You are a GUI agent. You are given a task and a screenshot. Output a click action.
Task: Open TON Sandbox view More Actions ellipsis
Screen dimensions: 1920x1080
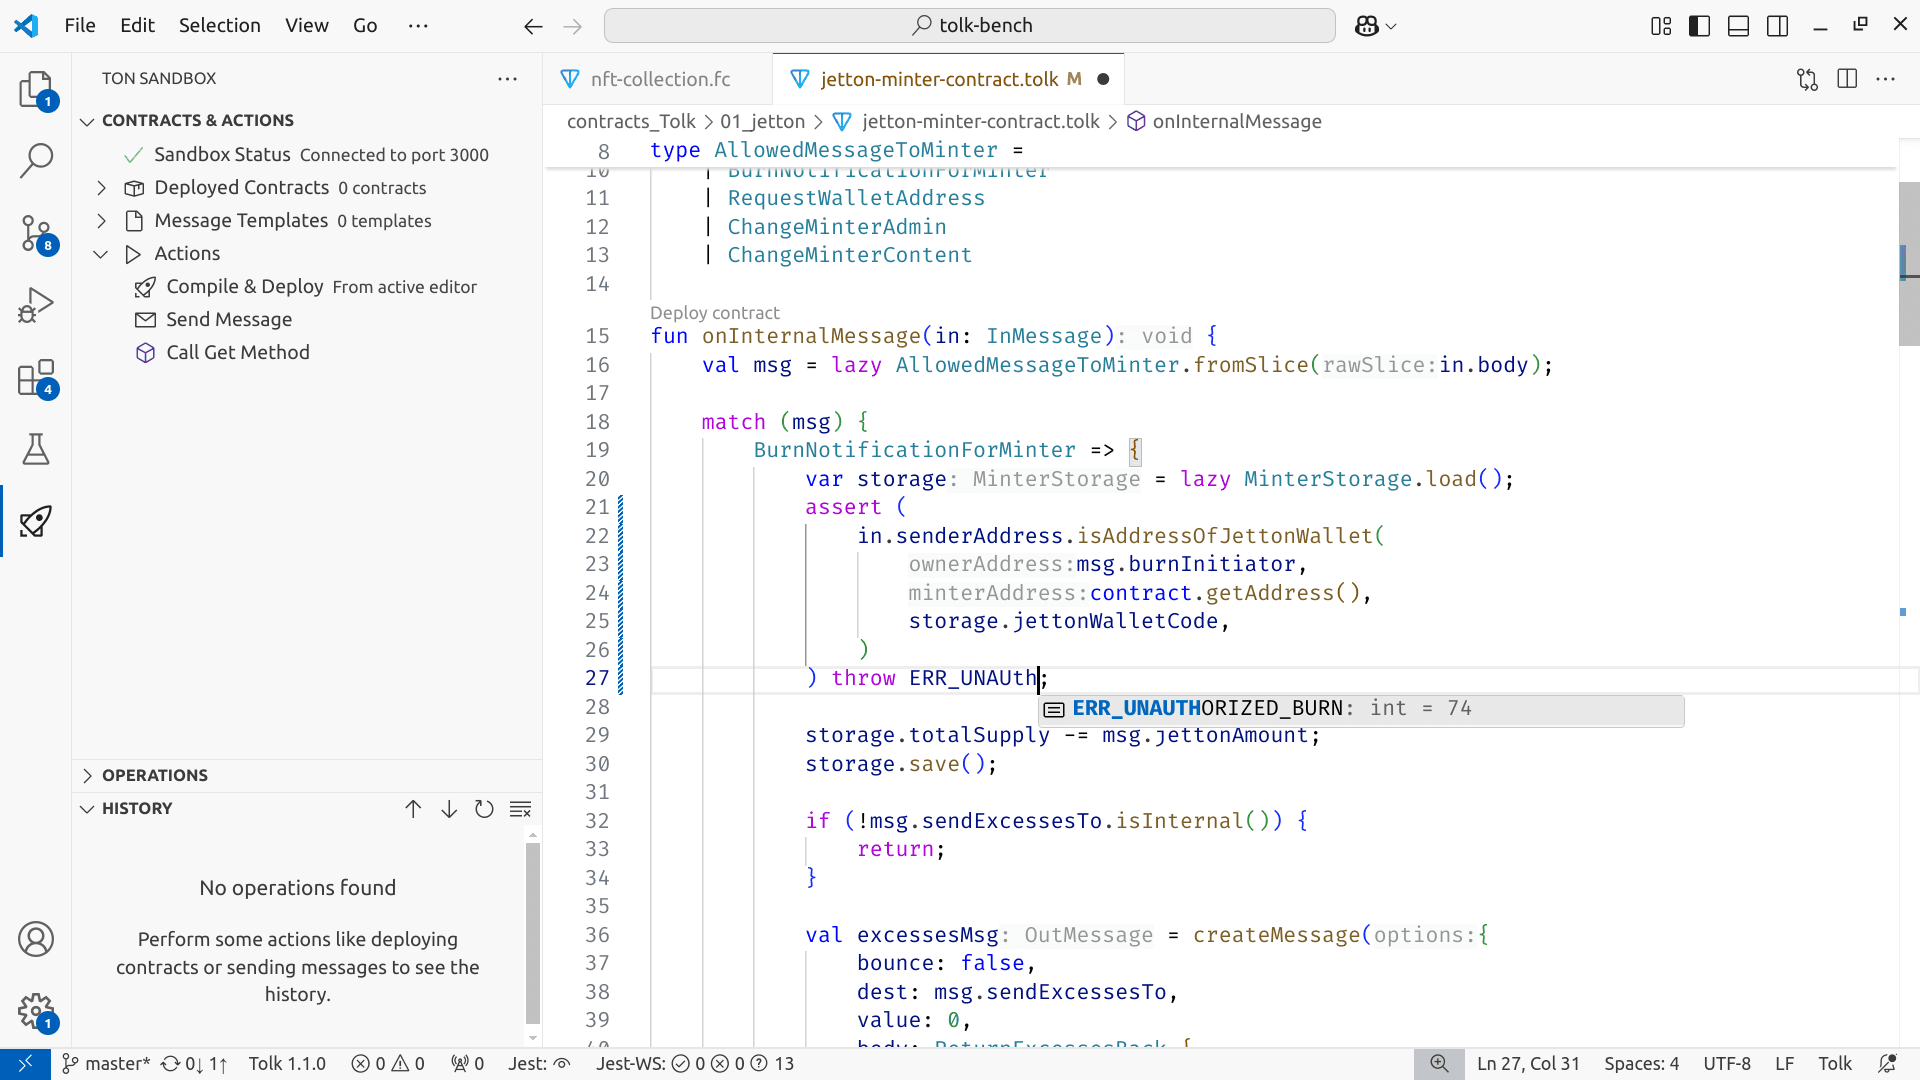click(508, 79)
